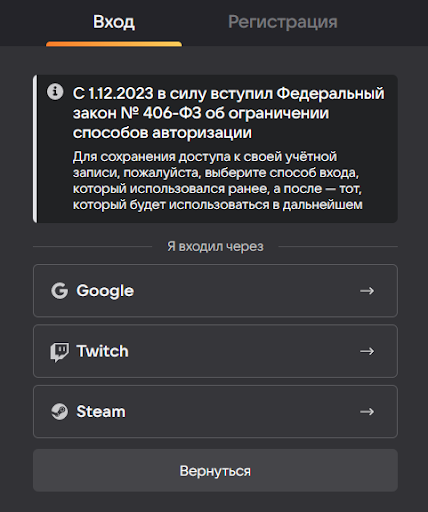Select the Вход tab
Viewport: 428px width, 512px height.
114,22
